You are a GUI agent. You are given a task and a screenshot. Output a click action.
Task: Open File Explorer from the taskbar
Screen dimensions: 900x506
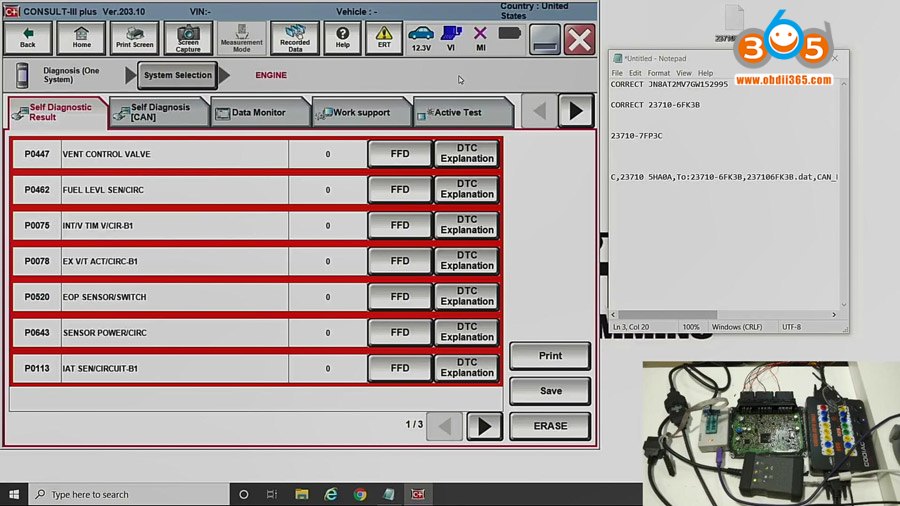coord(301,494)
